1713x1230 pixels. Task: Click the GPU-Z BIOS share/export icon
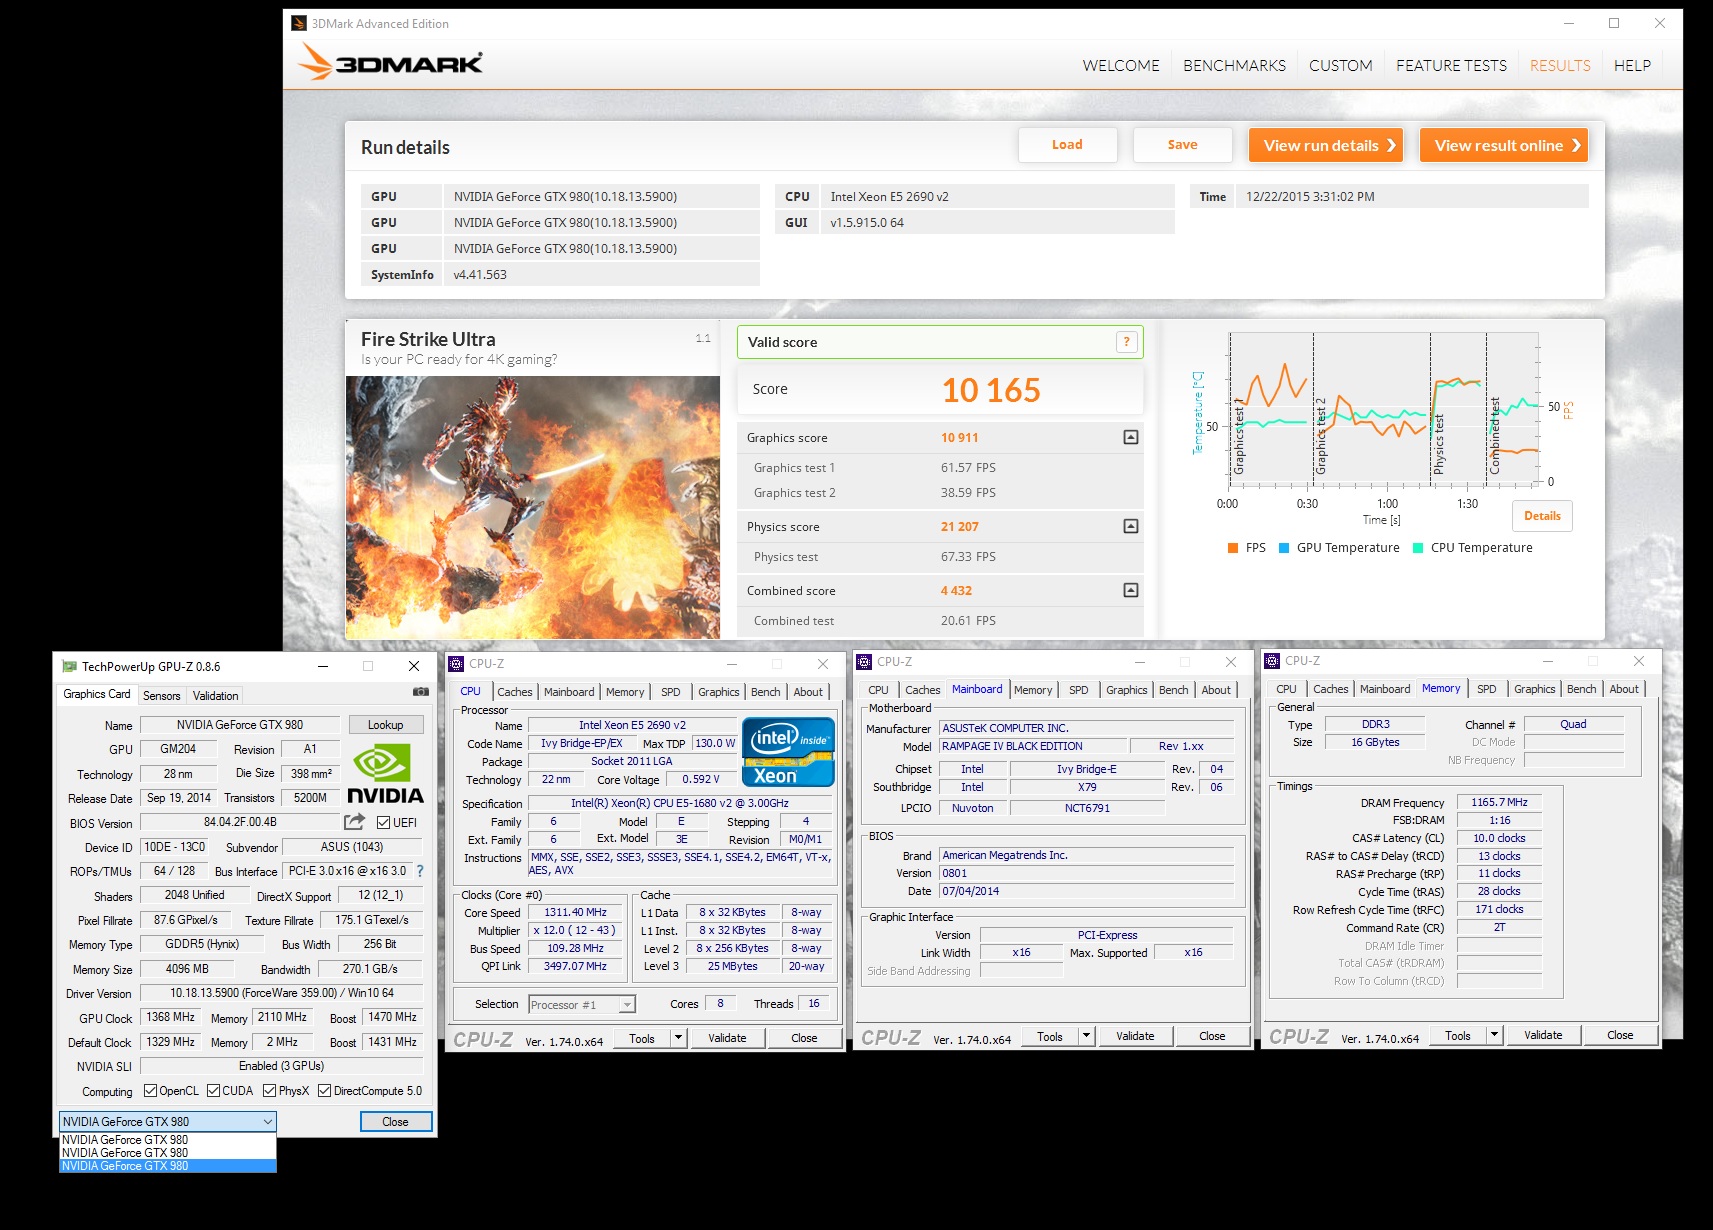point(354,822)
